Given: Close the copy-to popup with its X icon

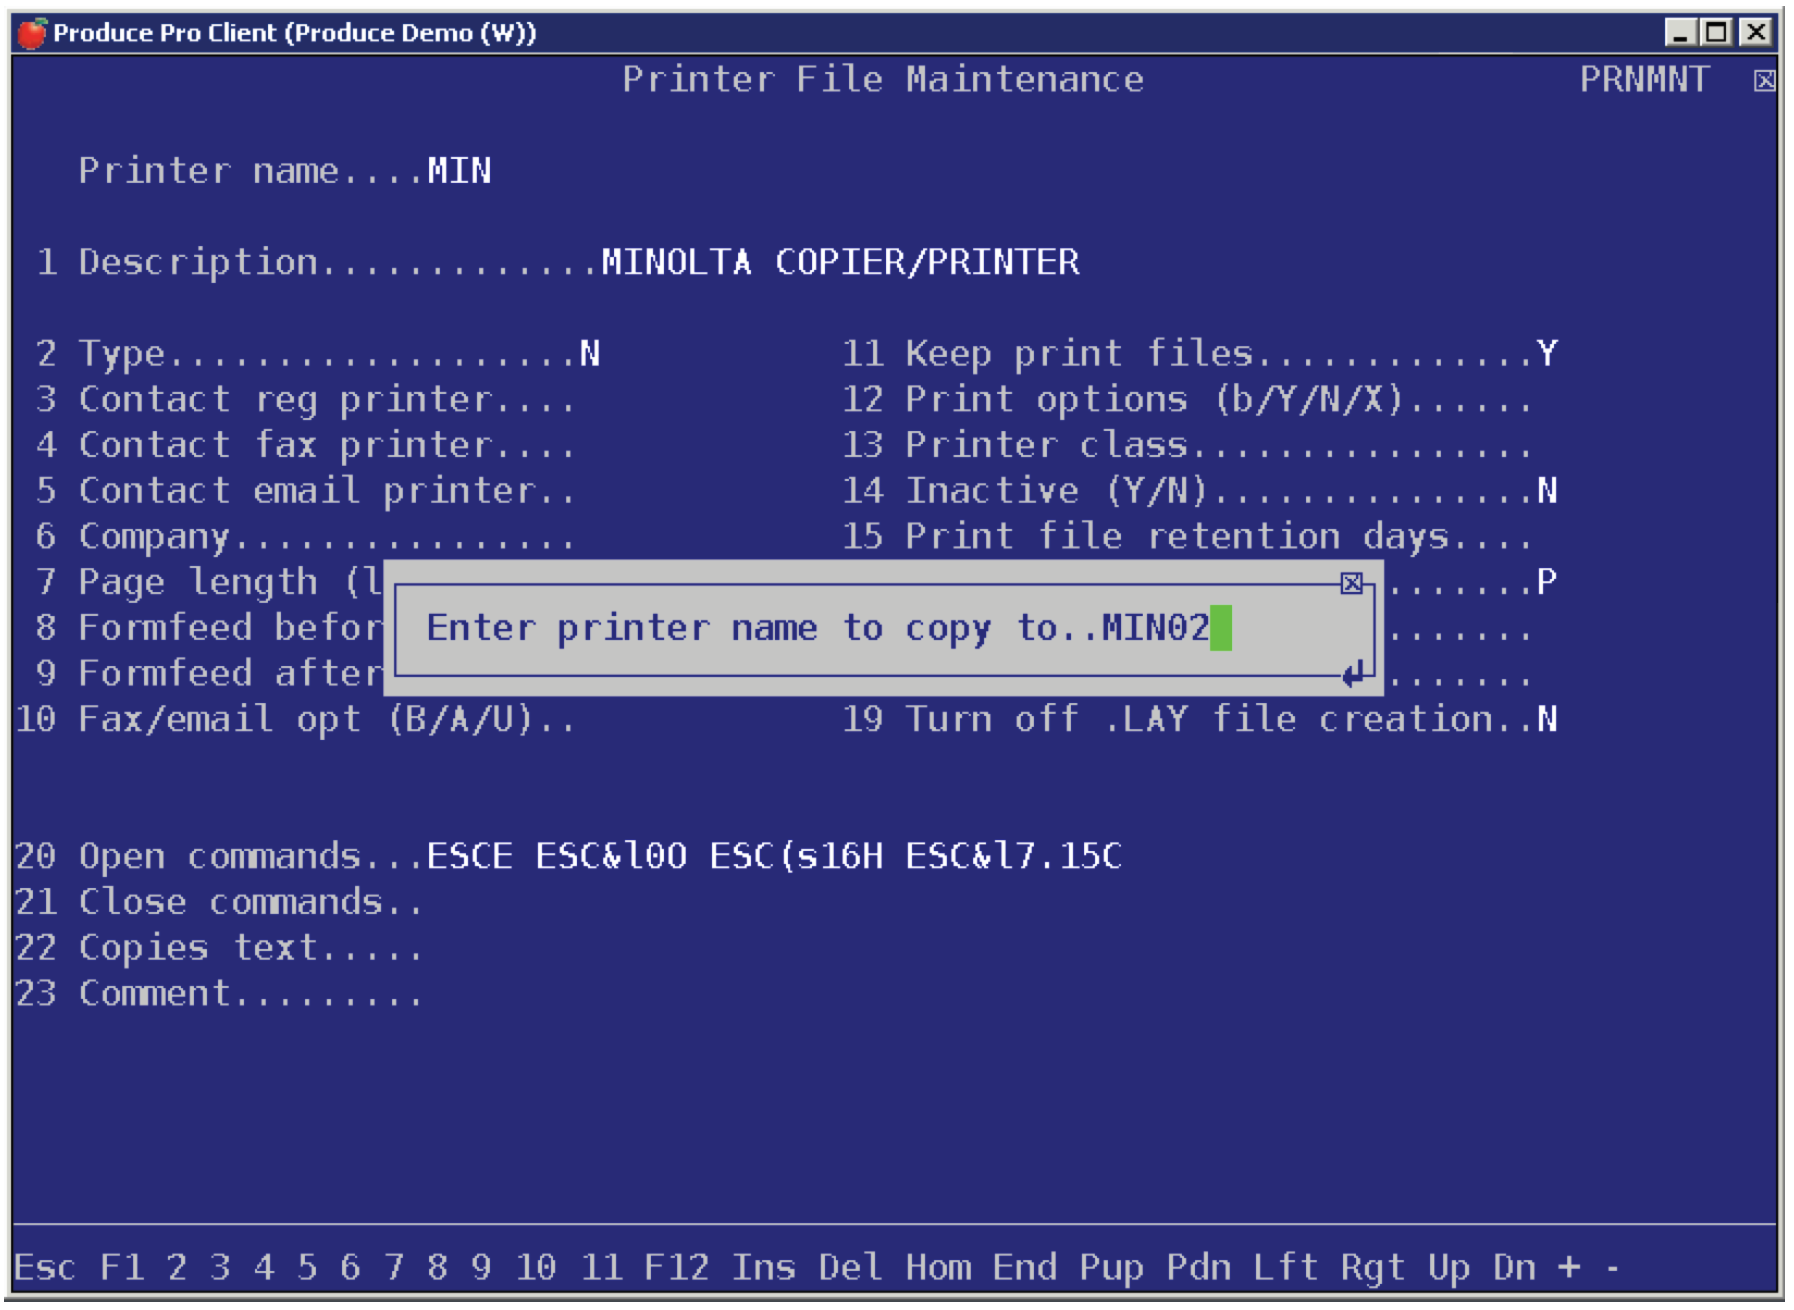Looking at the screenshot, I should 1351,583.
